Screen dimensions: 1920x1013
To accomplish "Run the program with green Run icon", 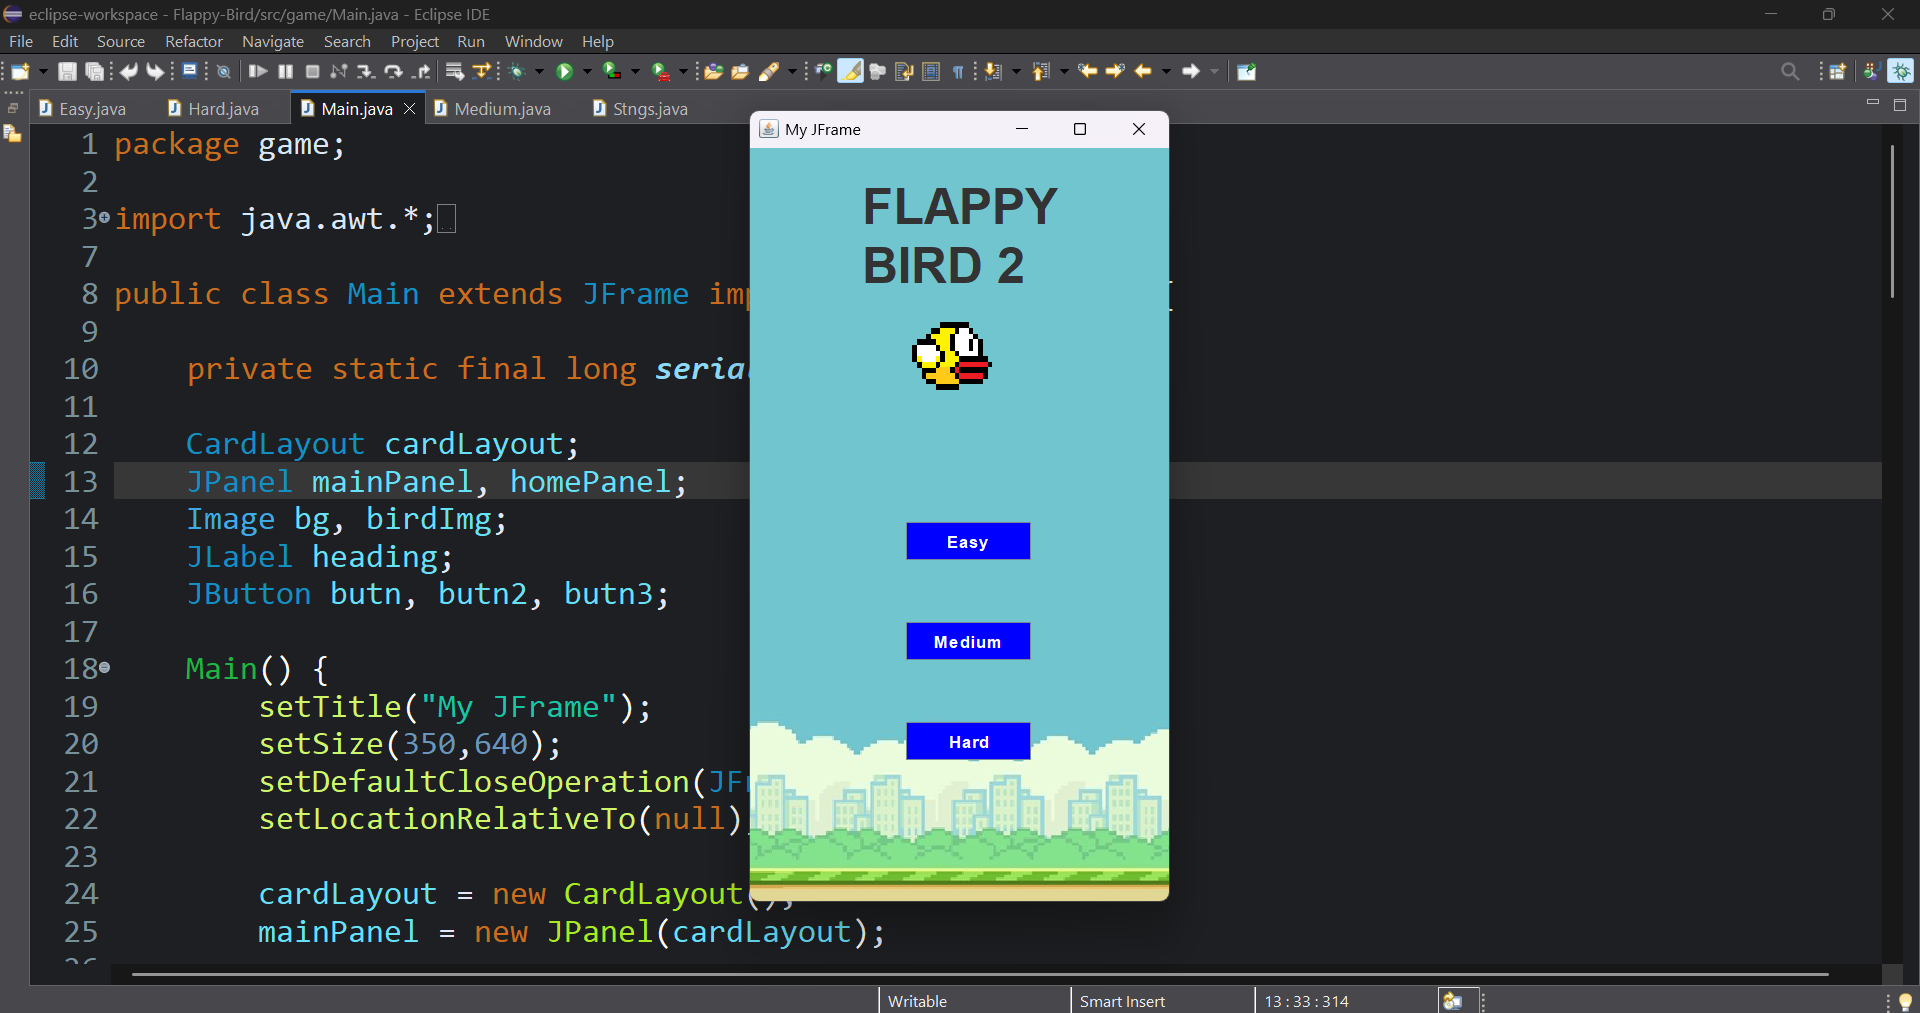I will pyautogui.click(x=564, y=72).
